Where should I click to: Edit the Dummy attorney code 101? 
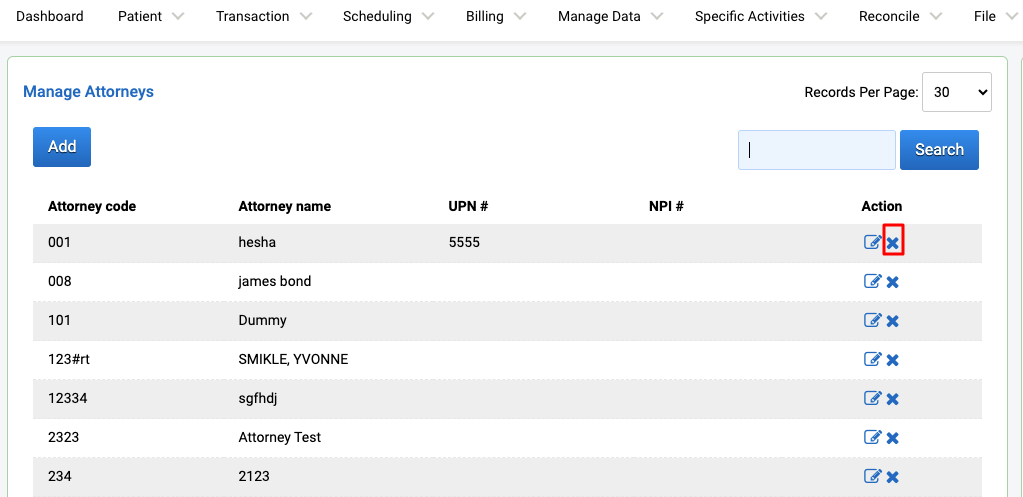pos(872,320)
